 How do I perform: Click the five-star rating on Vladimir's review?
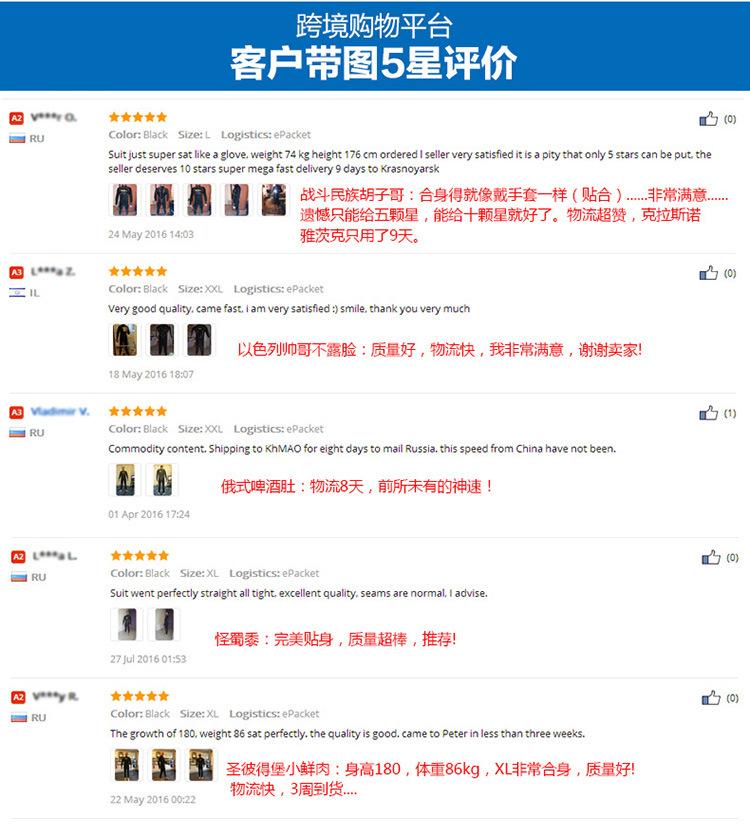pyautogui.click(x=138, y=411)
